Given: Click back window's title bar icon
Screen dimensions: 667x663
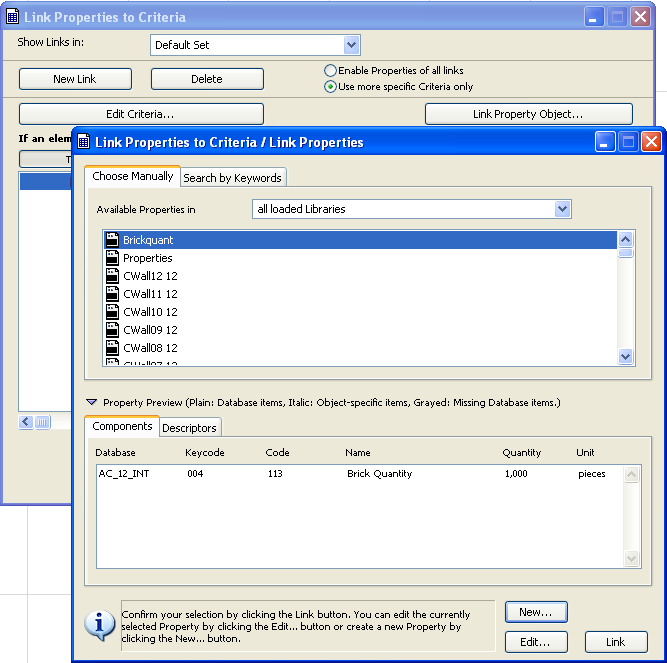Looking at the screenshot, I should click(x=13, y=17).
